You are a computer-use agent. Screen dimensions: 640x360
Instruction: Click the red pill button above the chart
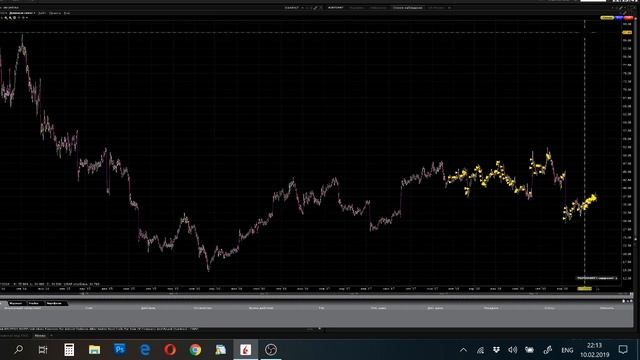click(x=629, y=18)
